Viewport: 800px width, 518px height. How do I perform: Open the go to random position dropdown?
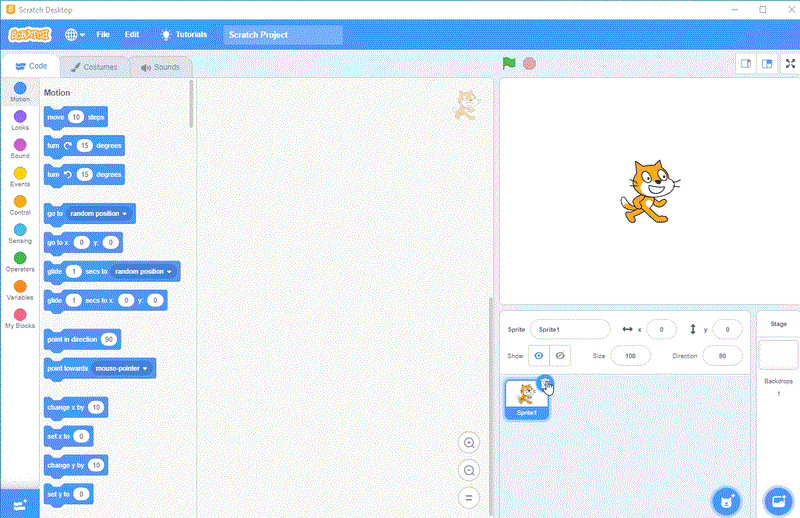click(99, 214)
